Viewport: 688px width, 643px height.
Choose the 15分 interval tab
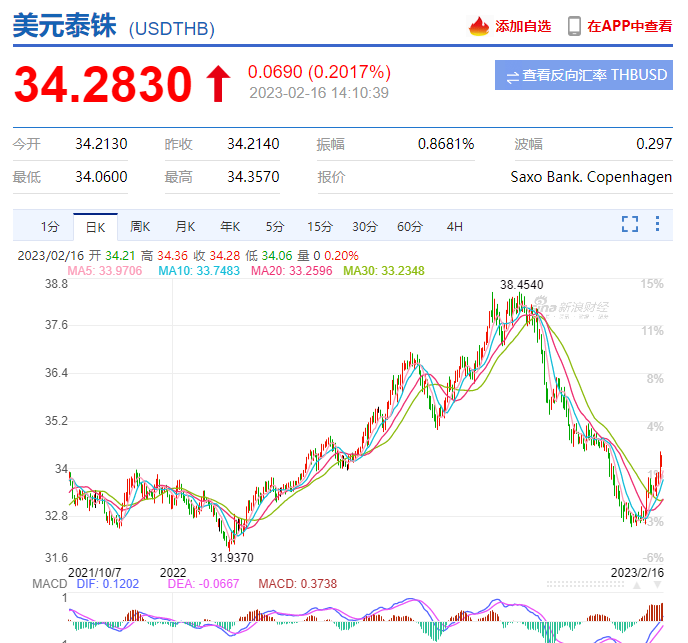[x=320, y=227]
